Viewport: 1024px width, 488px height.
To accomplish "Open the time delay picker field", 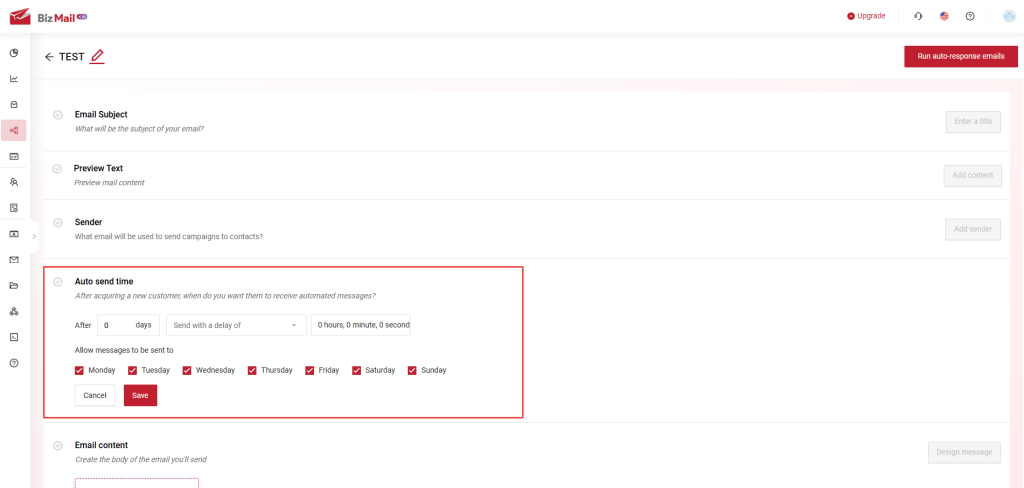I will (361, 325).
